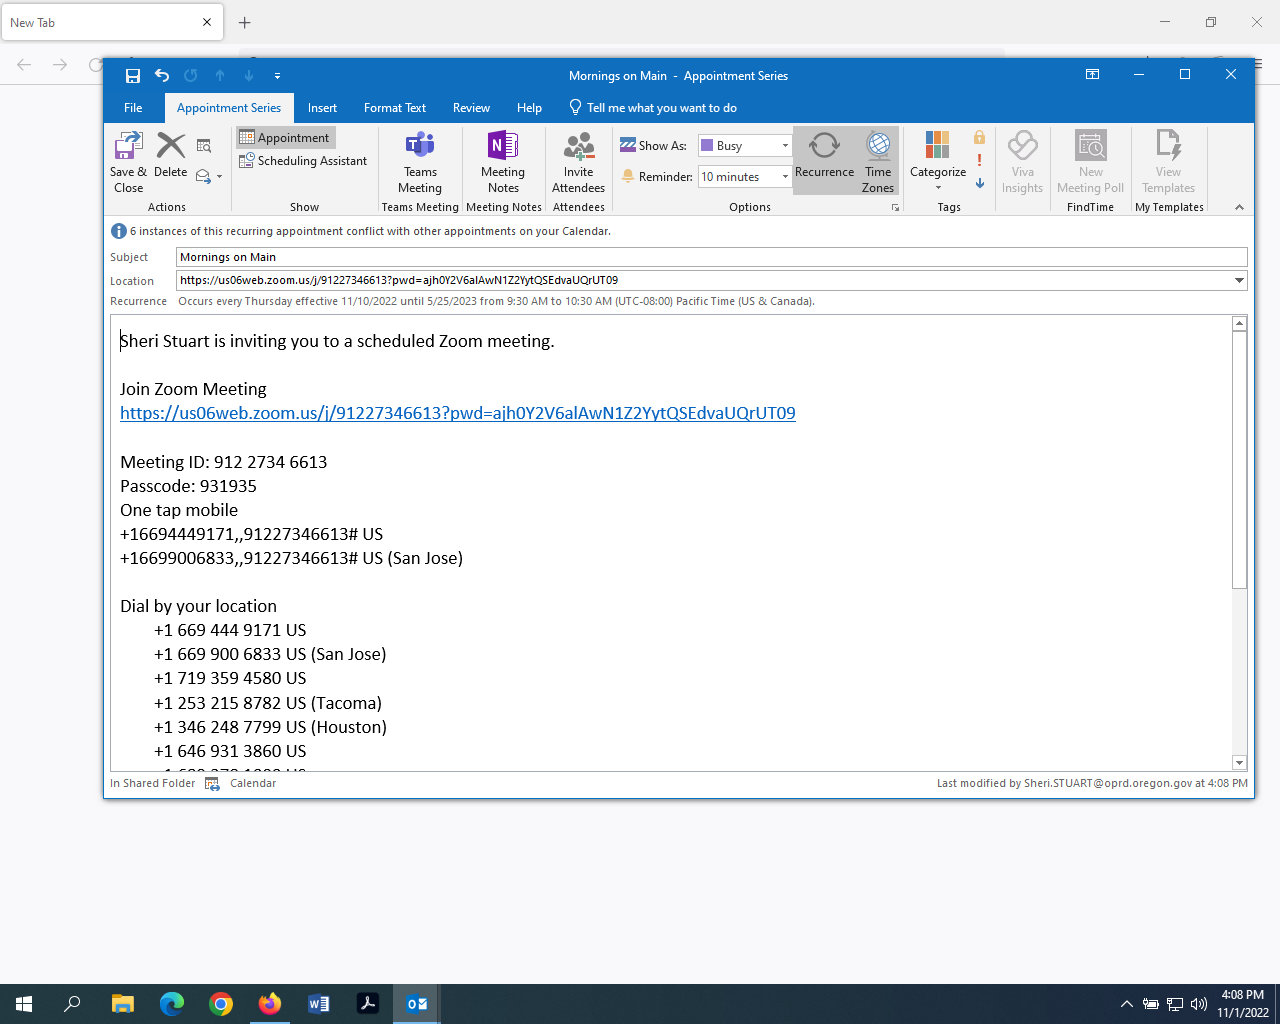Select Scheduling Assistant view
The height and width of the screenshot is (1024, 1280).
303,161
